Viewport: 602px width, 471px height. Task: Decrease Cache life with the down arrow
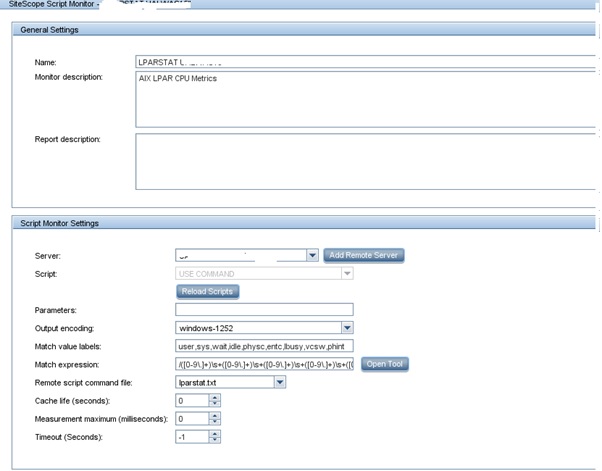pos(215,404)
